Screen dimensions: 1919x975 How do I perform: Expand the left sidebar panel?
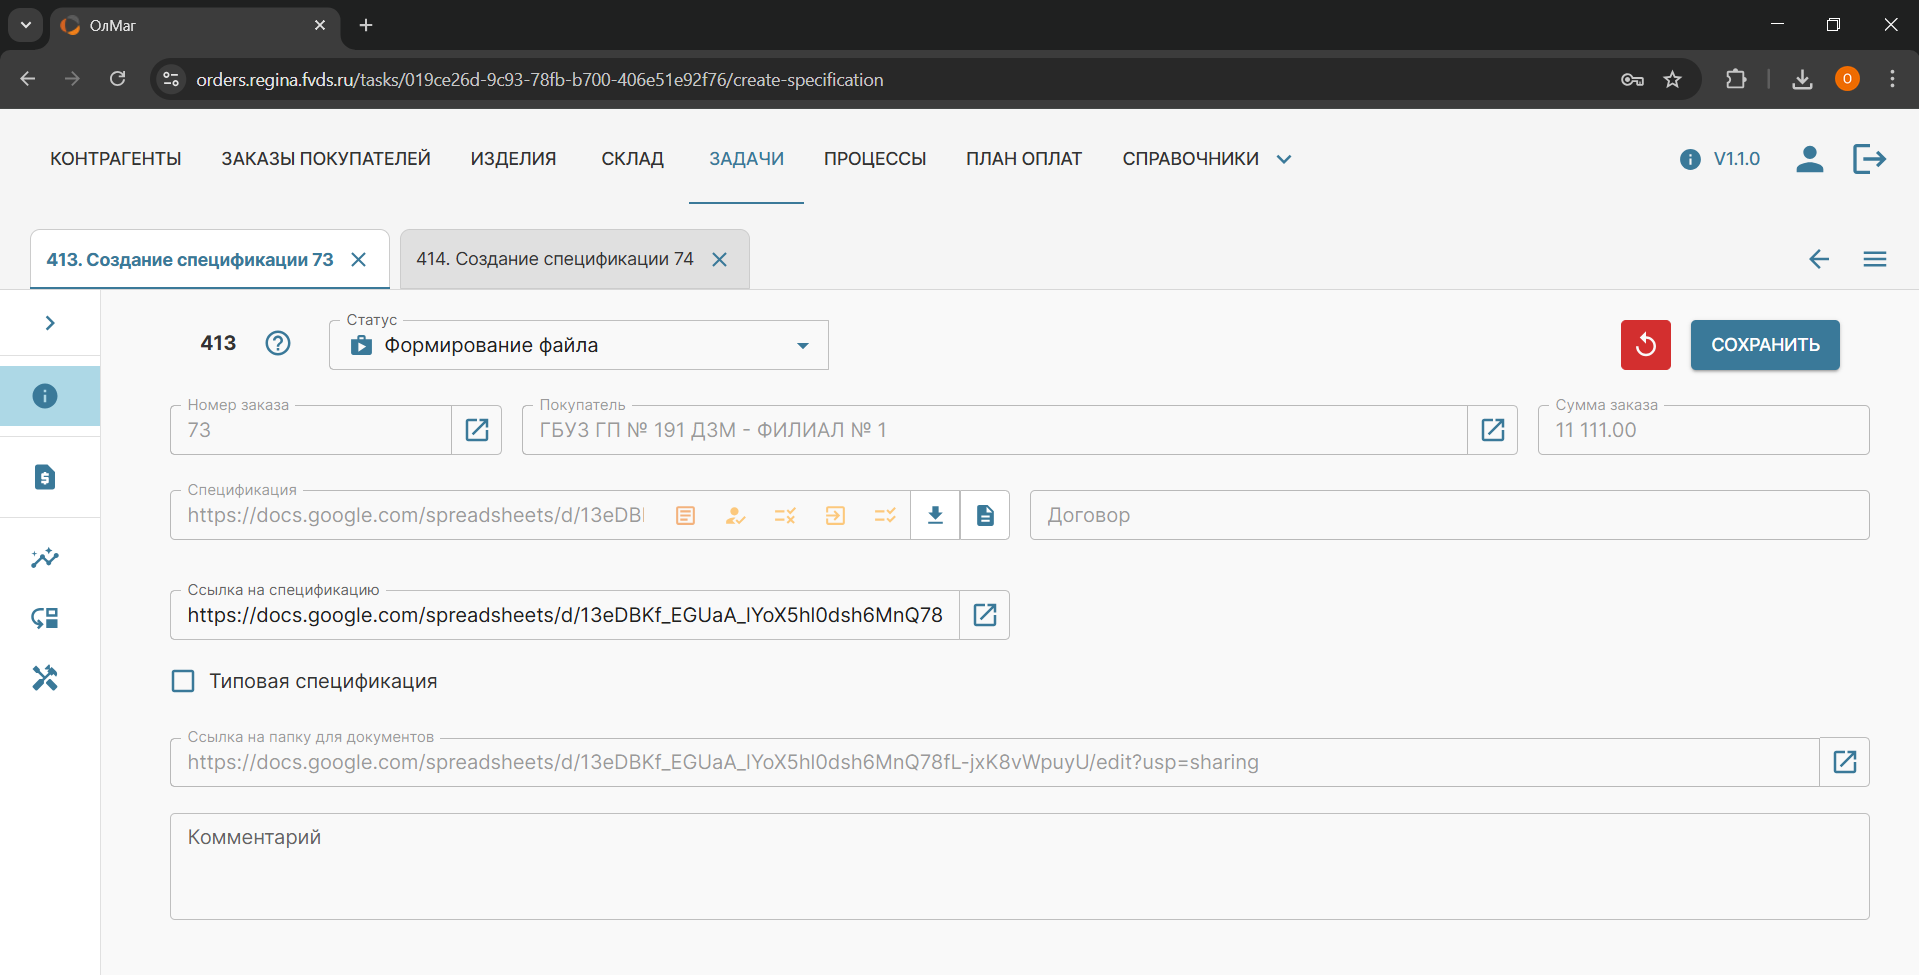click(50, 323)
